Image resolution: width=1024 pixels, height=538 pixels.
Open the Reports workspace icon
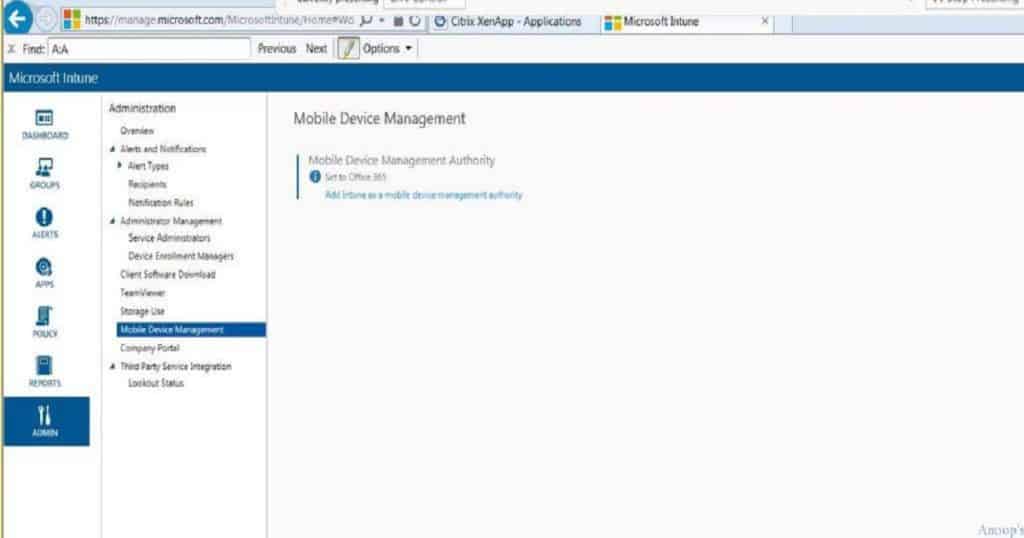45,372
